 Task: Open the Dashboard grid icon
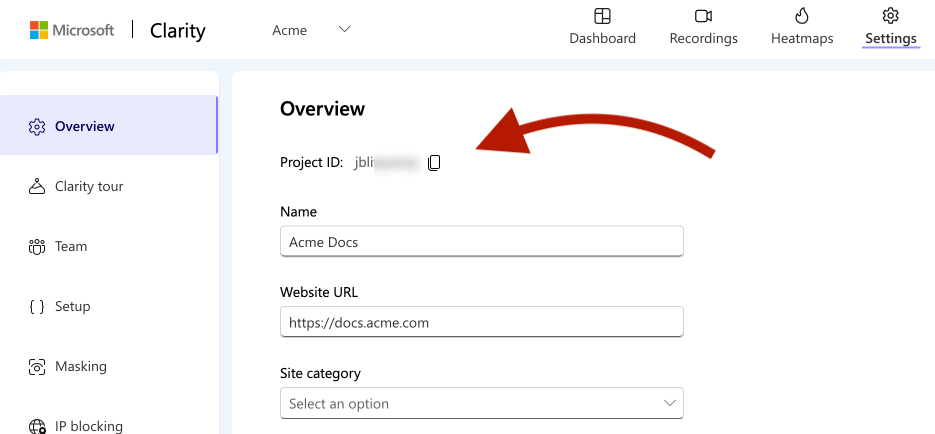[x=602, y=16]
